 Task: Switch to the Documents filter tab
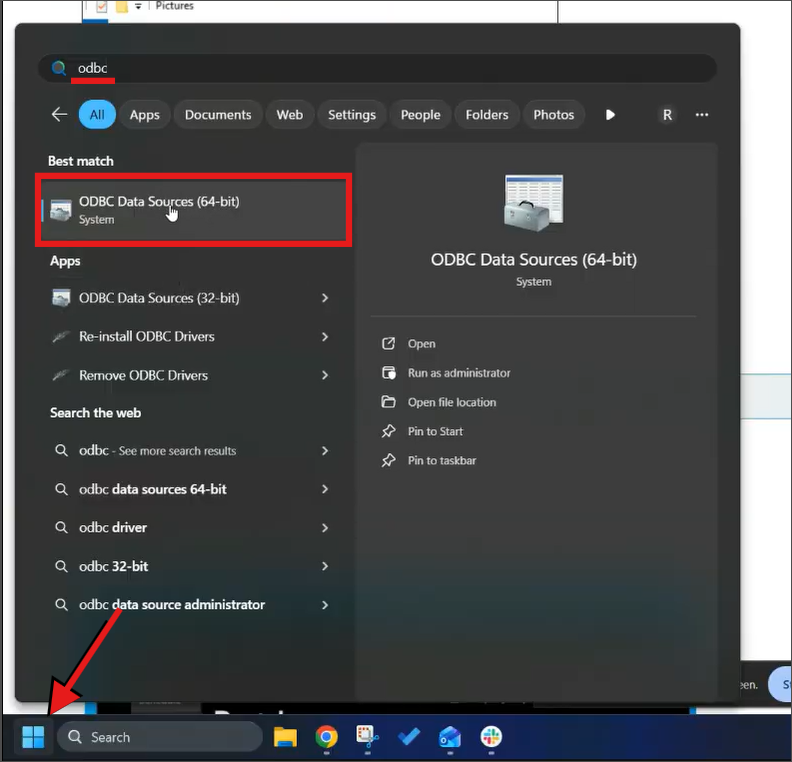(218, 114)
